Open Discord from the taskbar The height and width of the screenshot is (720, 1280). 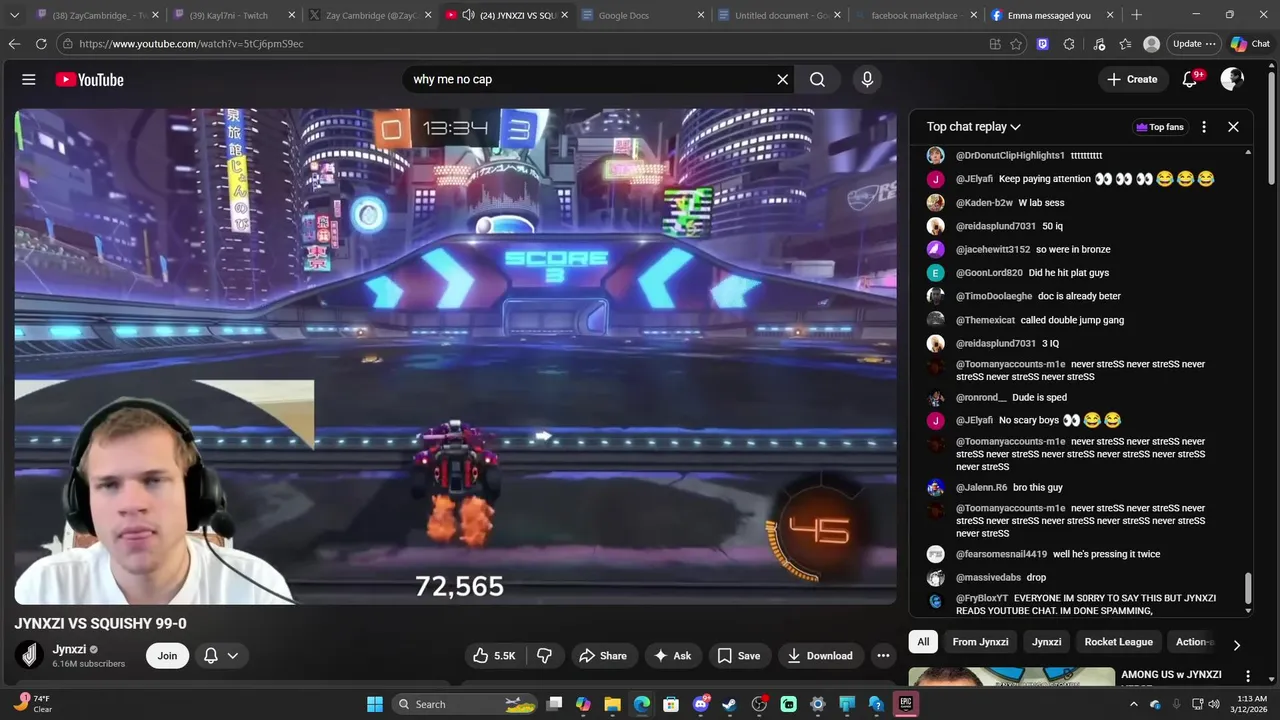[x=700, y=704]
